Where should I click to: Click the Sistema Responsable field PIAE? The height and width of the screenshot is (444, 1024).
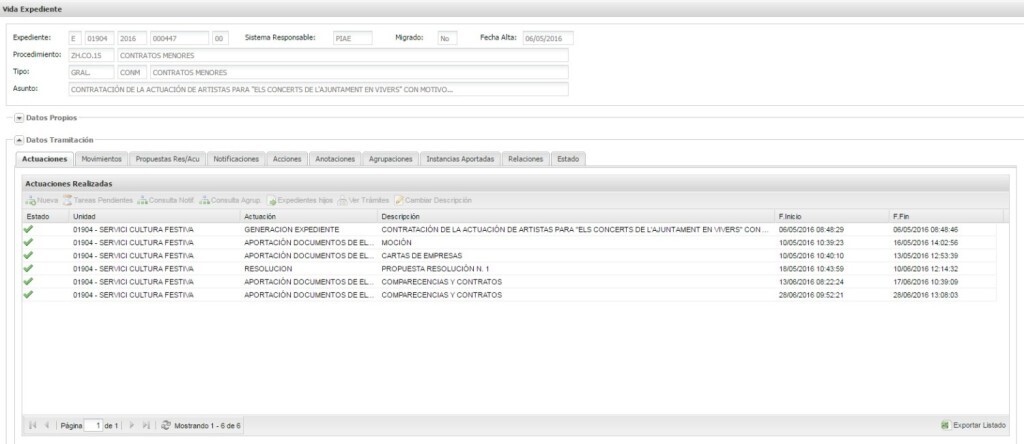coord(353,39)
